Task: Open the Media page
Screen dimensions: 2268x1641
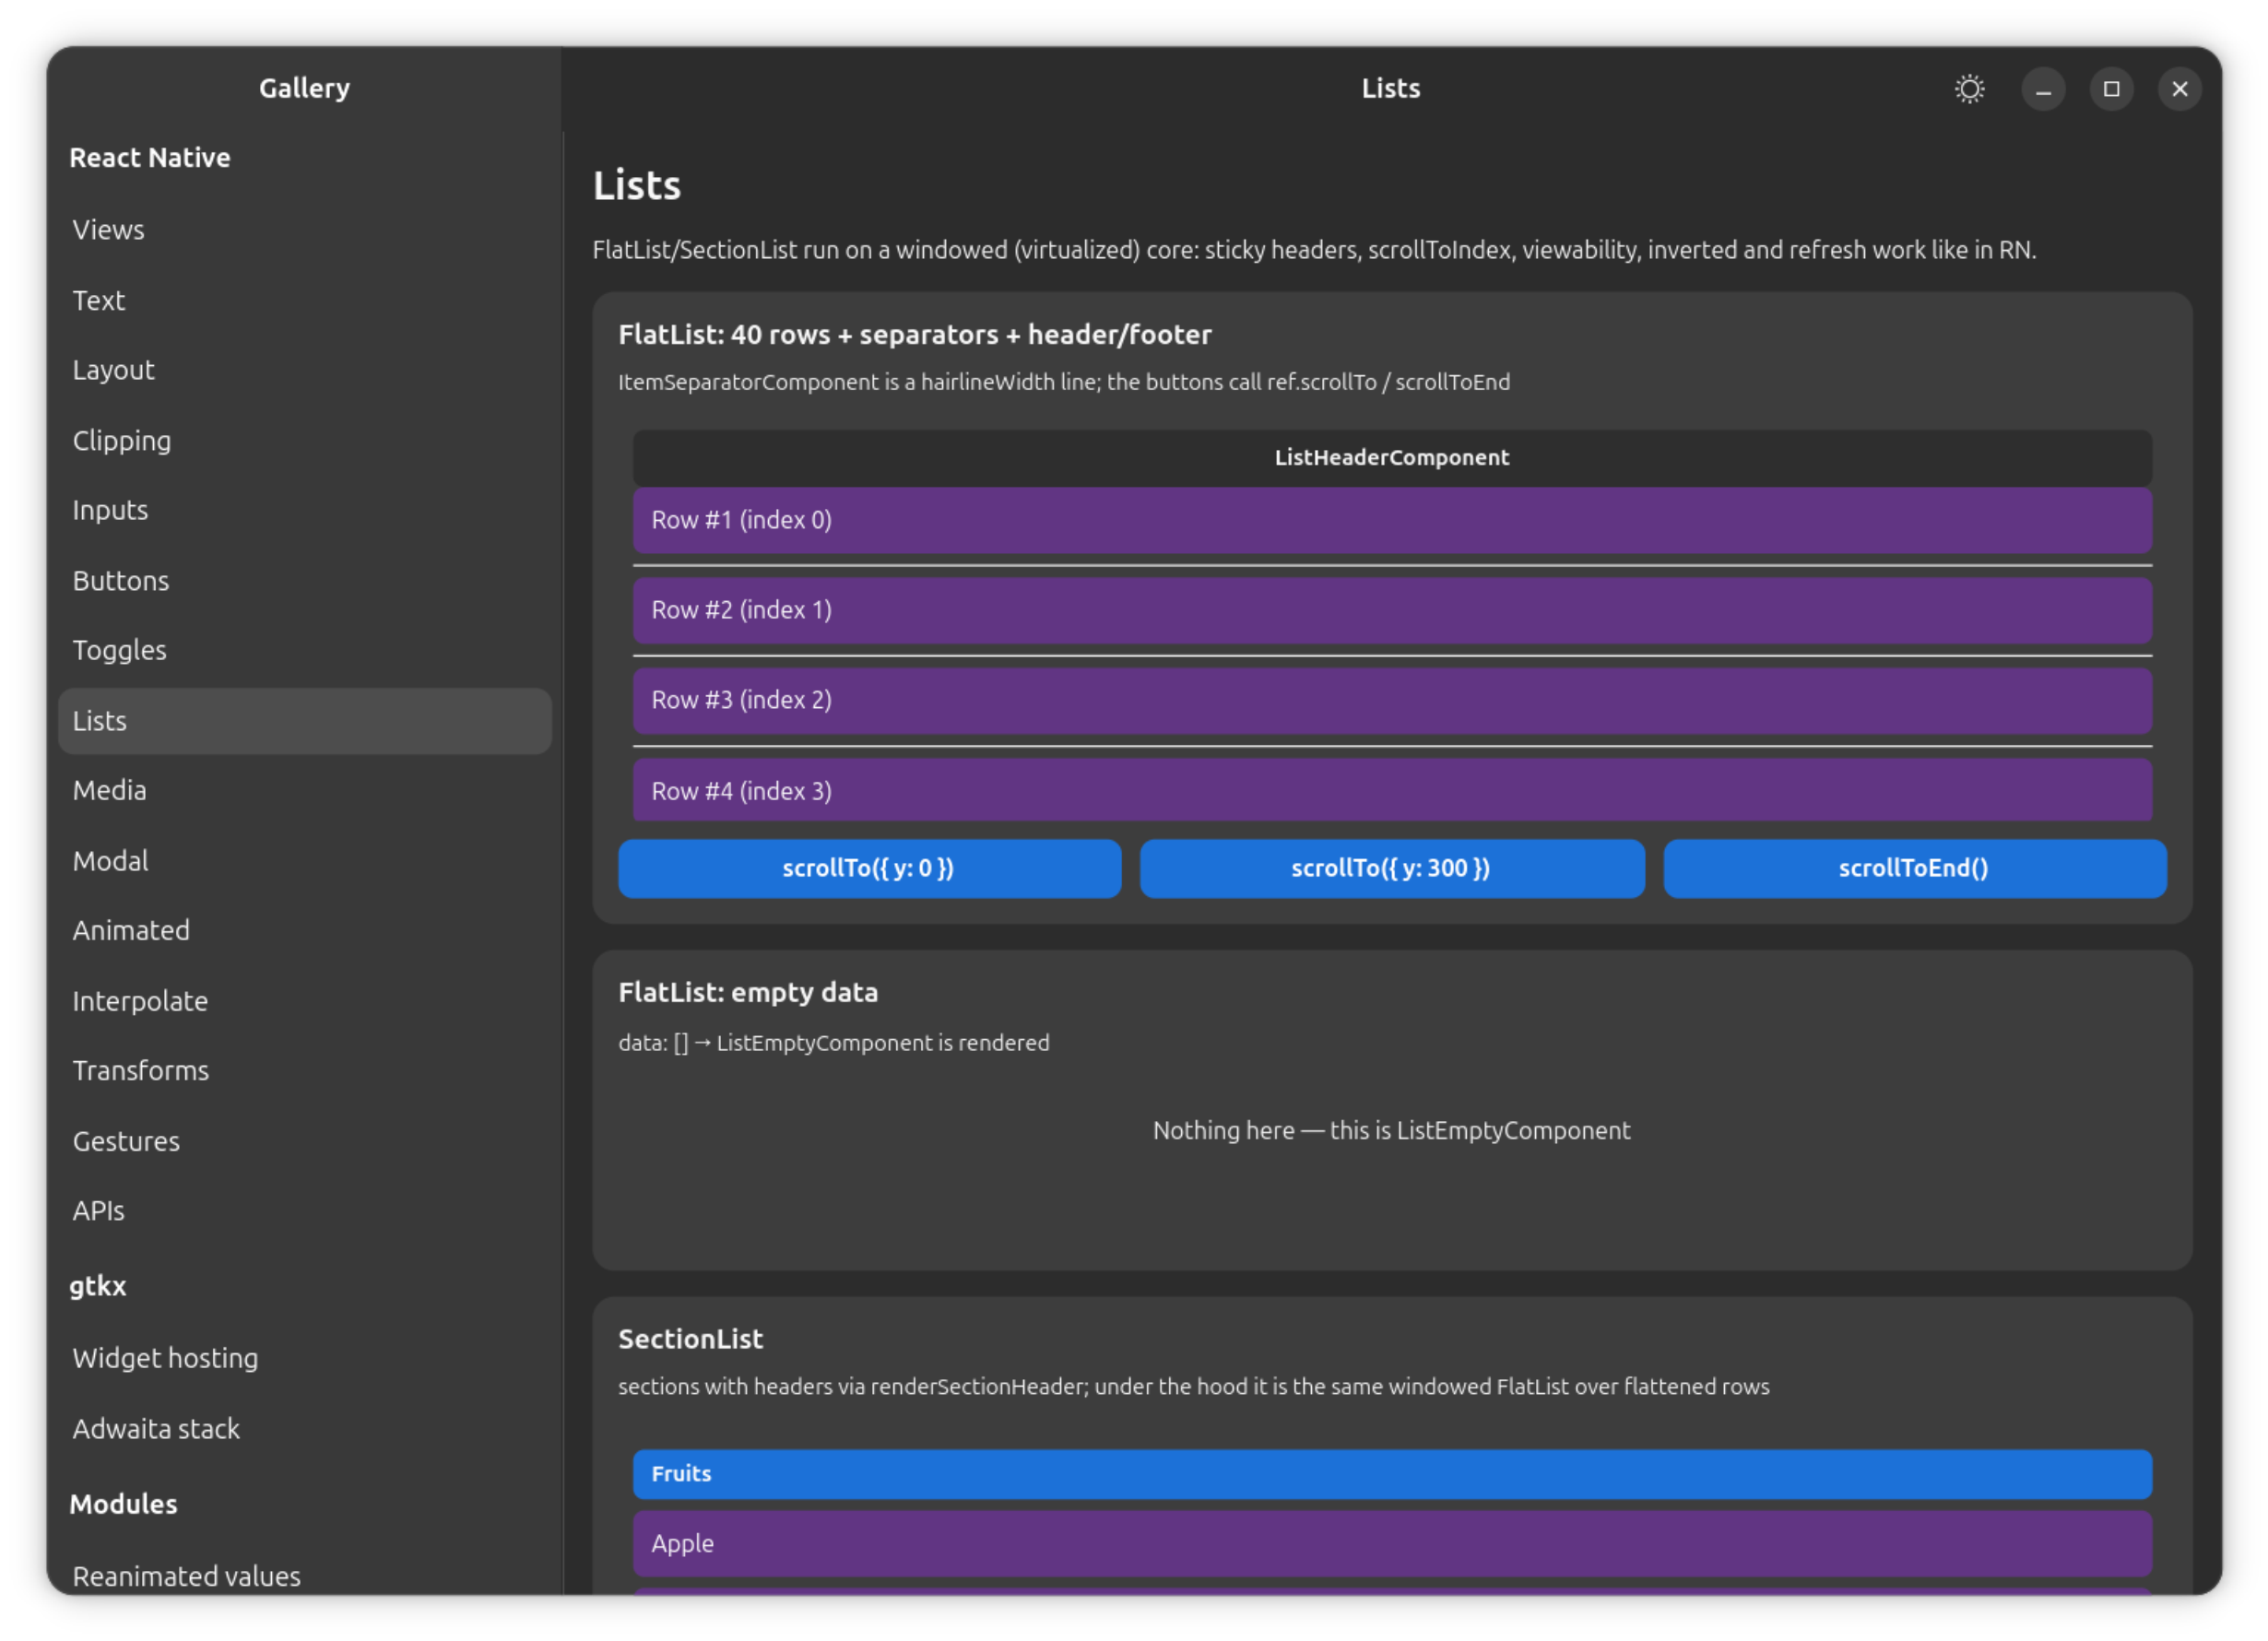Action: point(305,790)
